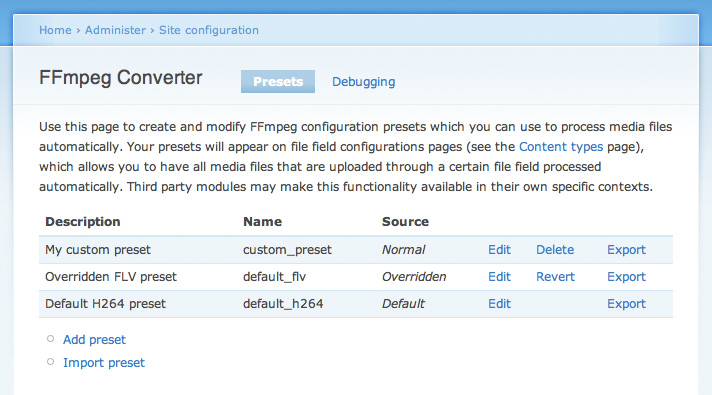
Task: Export the Default H264 preset
Action: [626, 304]
